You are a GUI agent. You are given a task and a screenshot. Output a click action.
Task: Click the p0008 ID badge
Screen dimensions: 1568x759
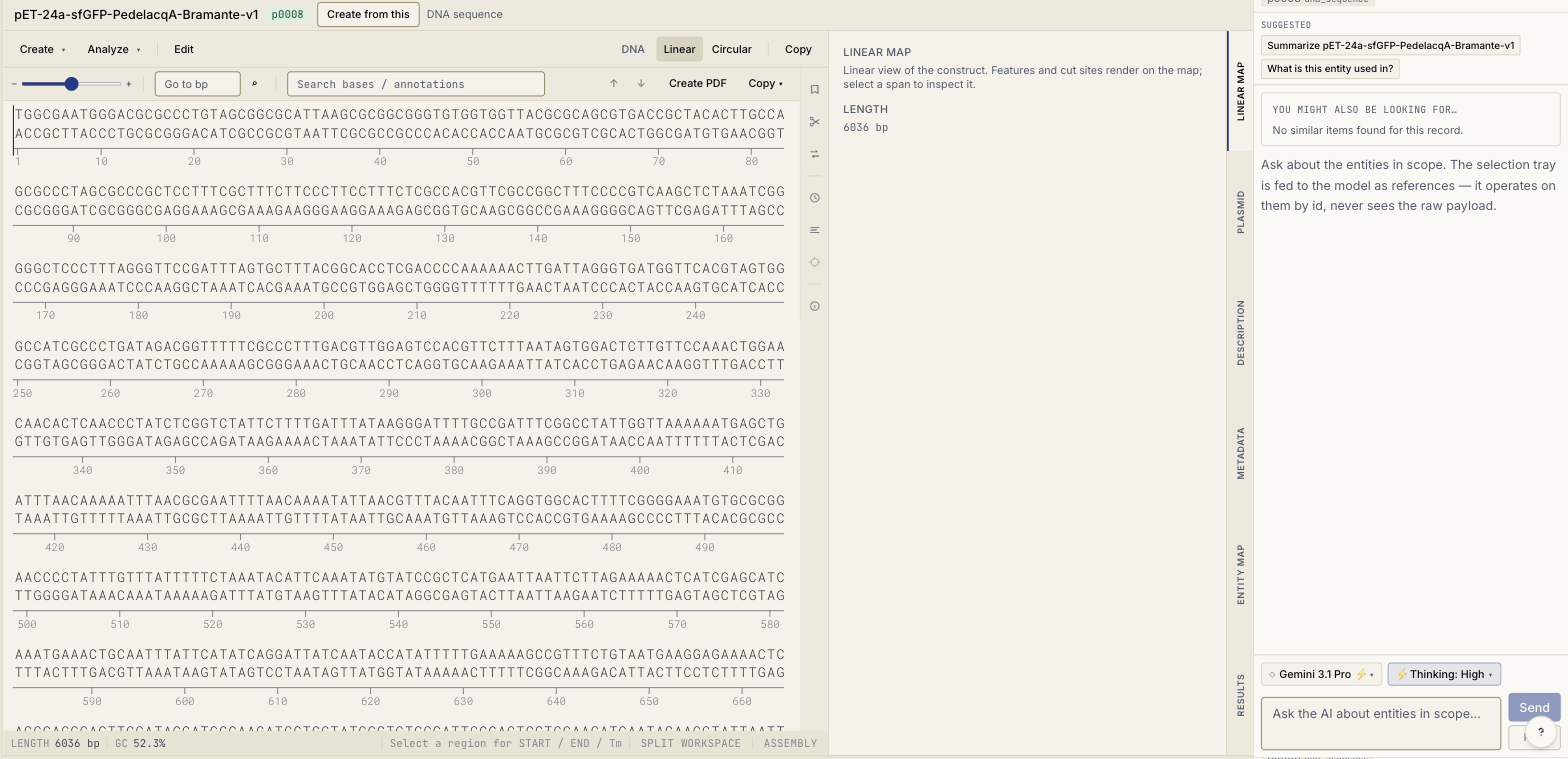click(288, 15)
